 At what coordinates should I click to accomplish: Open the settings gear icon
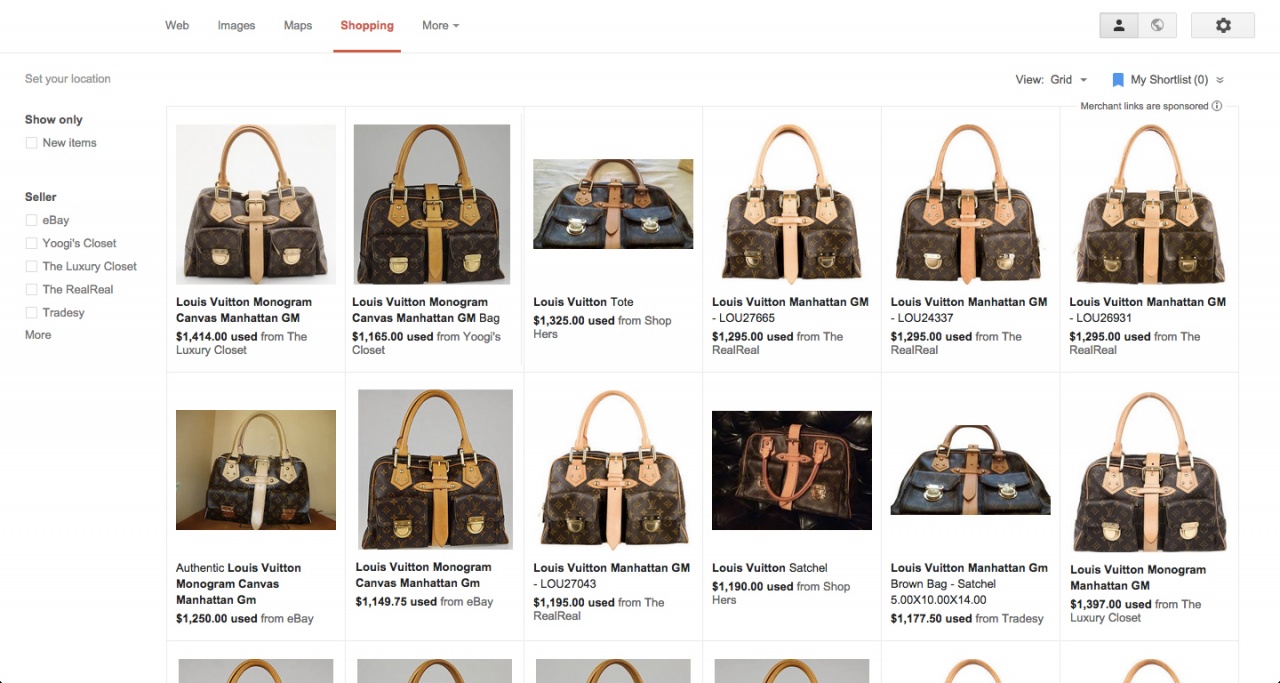(1223, 26)
